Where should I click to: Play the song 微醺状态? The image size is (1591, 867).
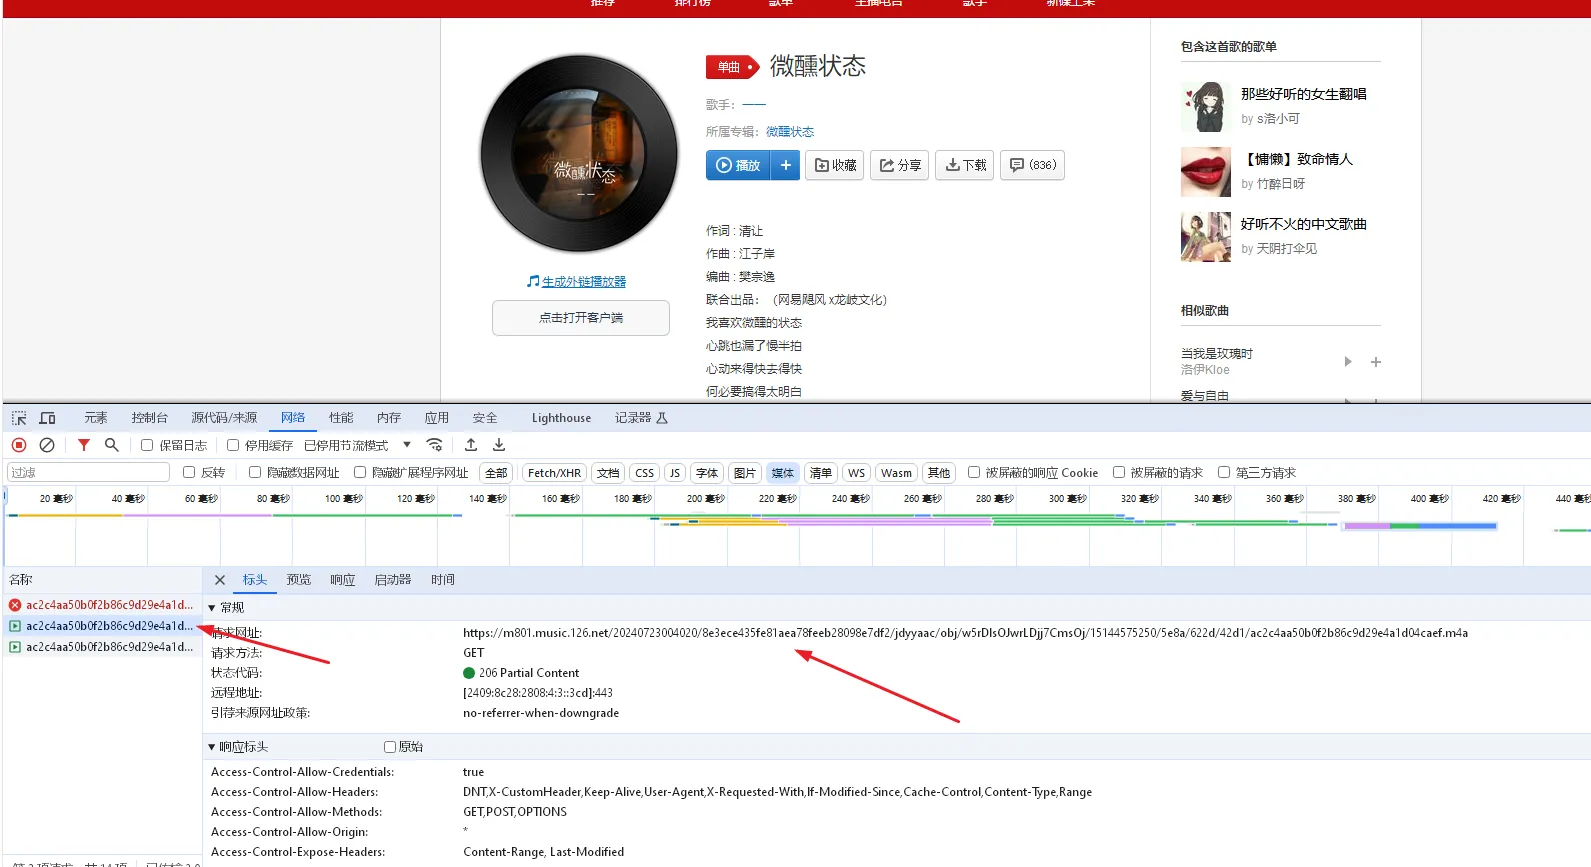pyautogui.click(x=739, y=165)
